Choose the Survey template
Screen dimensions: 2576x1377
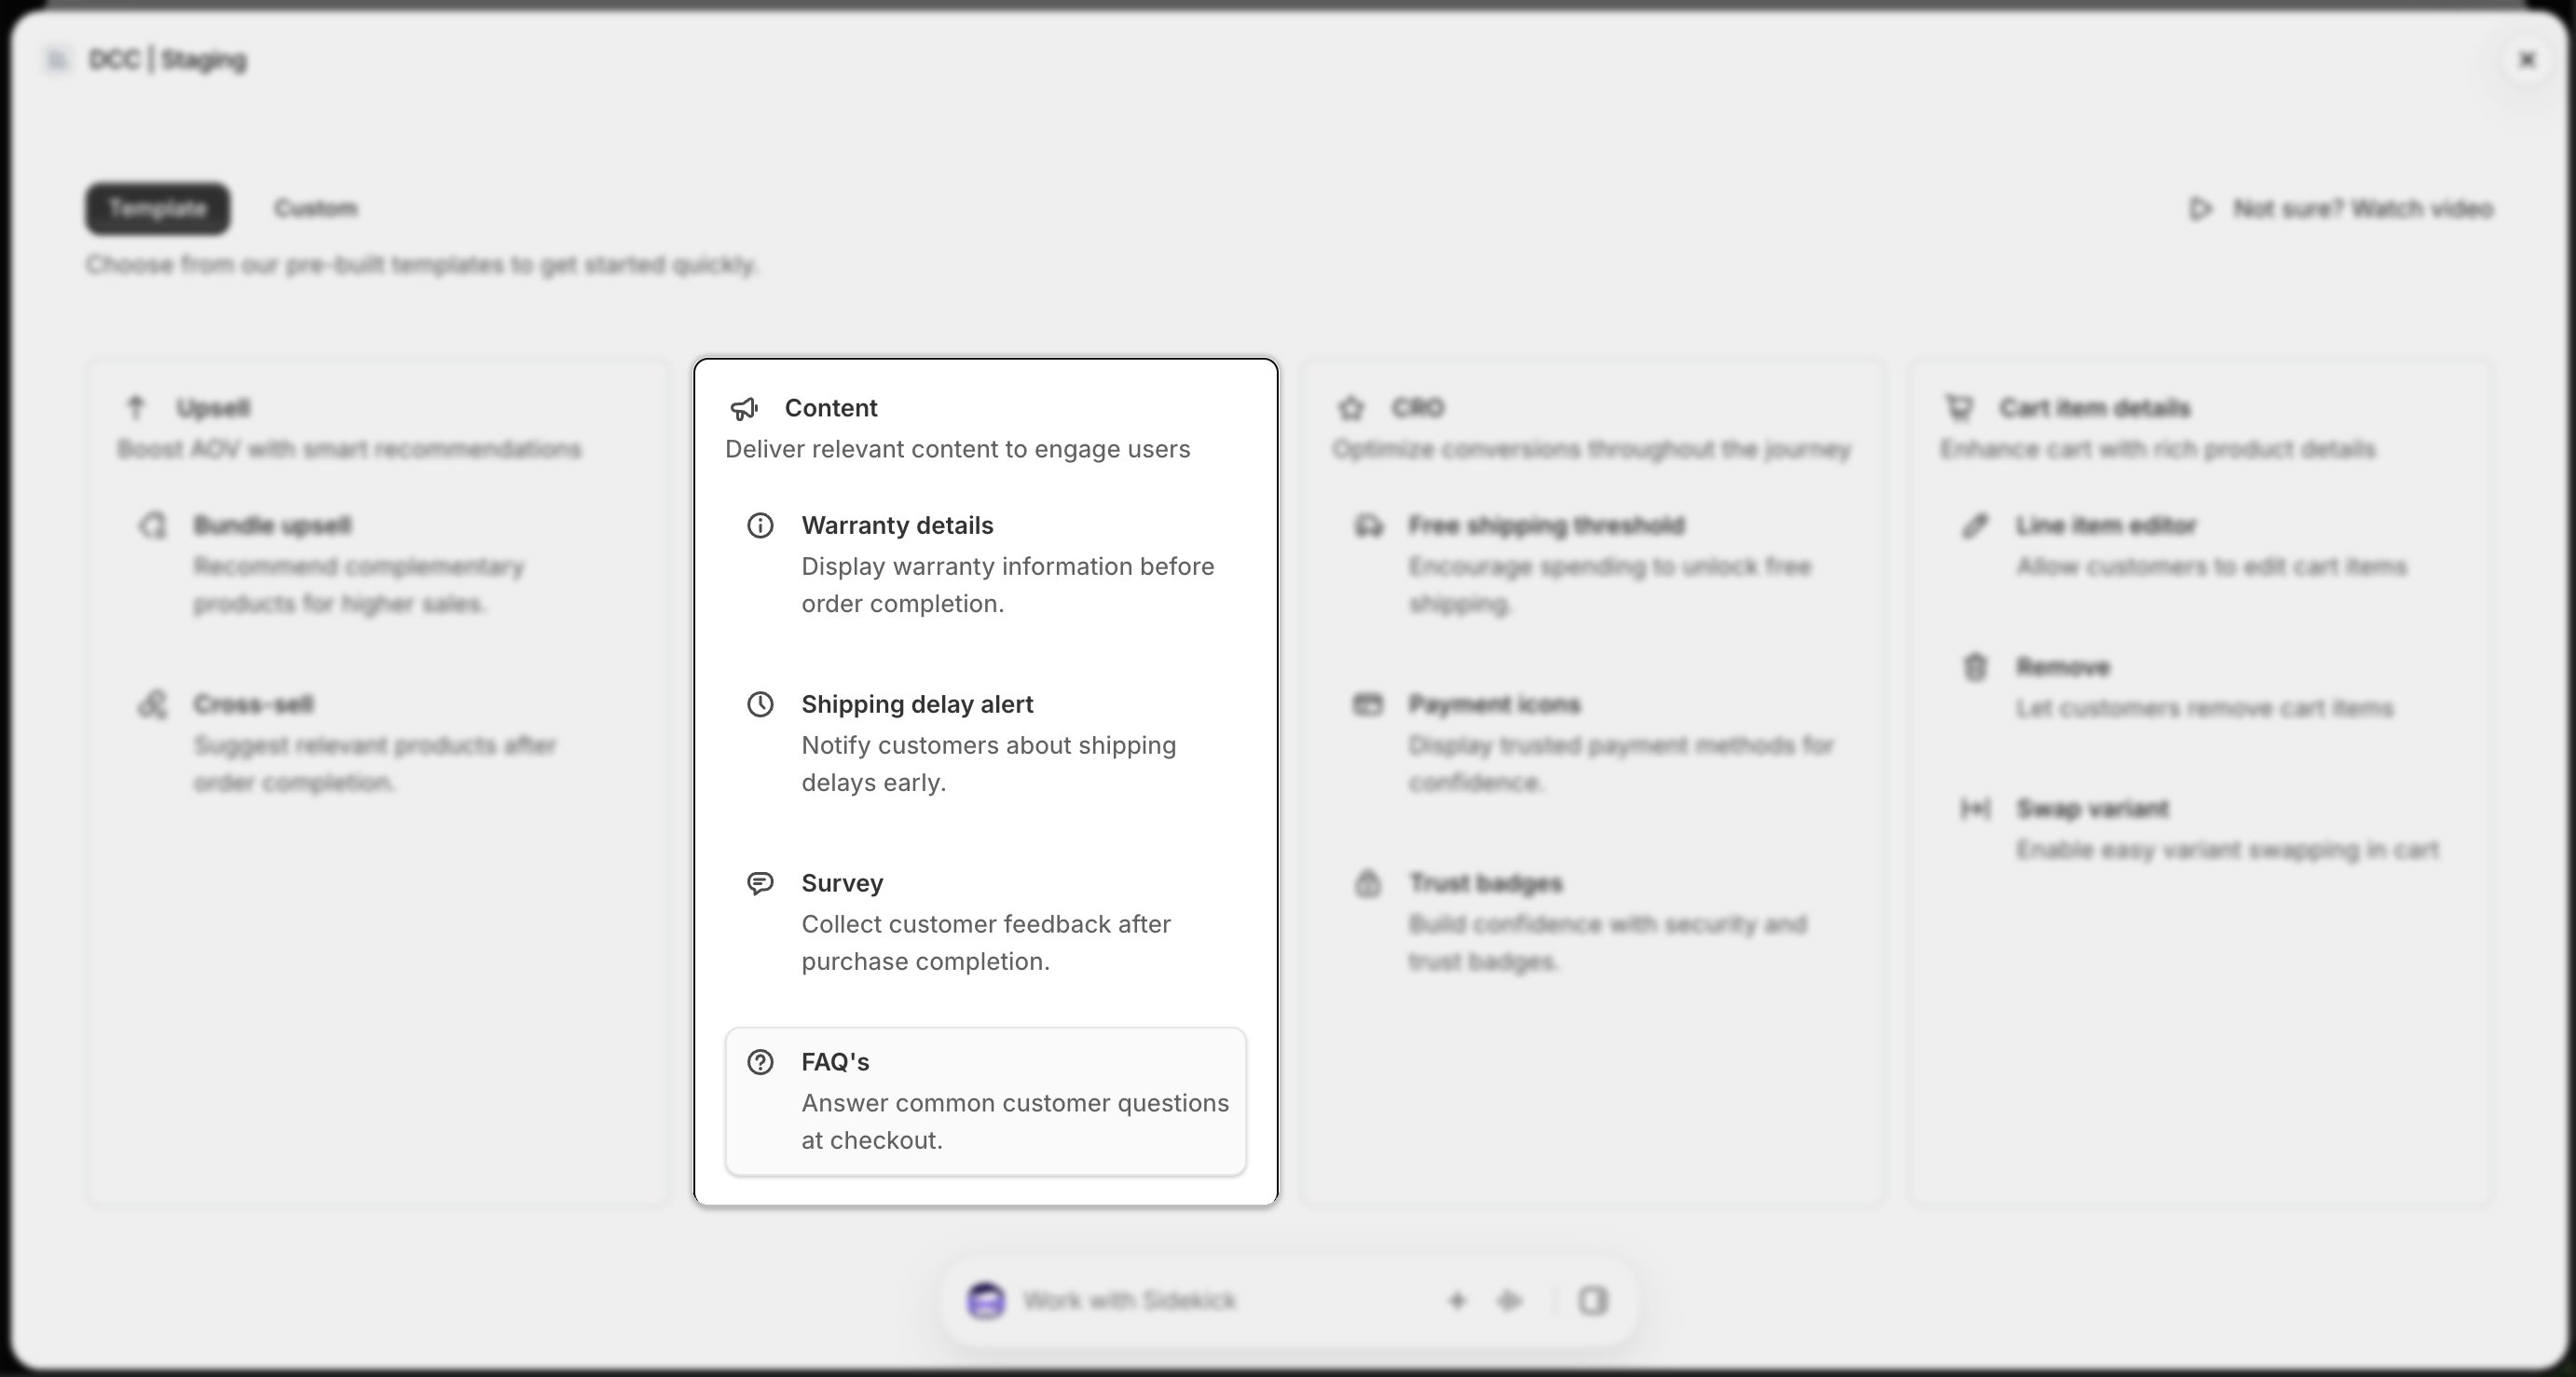tap(986, 922)
